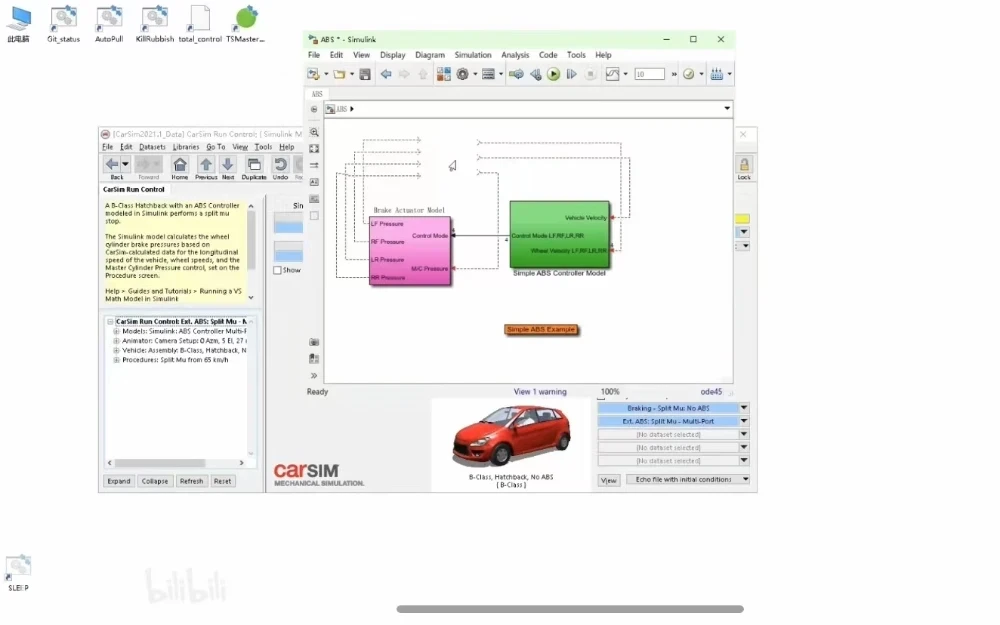Click the View 1 warning link
The height and width of the screenshot is (625, 1000).
540,392
